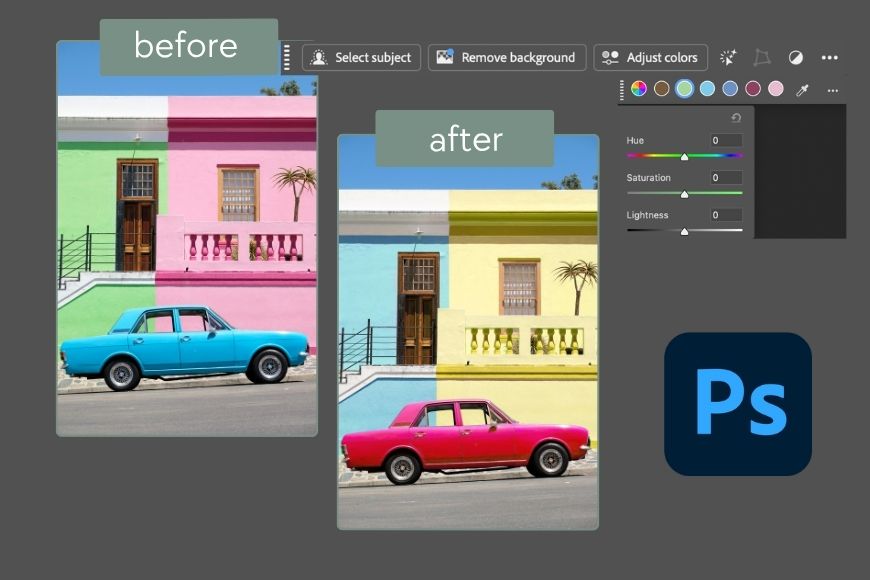The height and width of the screenshot is (580, 870).
Task: Select the medium blue color swatch
Action: pos(730,89)
